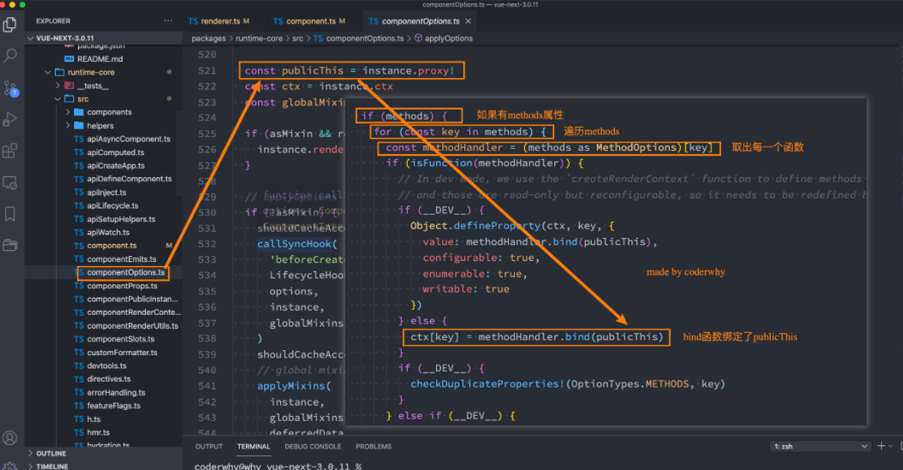
Task: Click runtime-core in the breadcrumb
Action: (259, 39)
